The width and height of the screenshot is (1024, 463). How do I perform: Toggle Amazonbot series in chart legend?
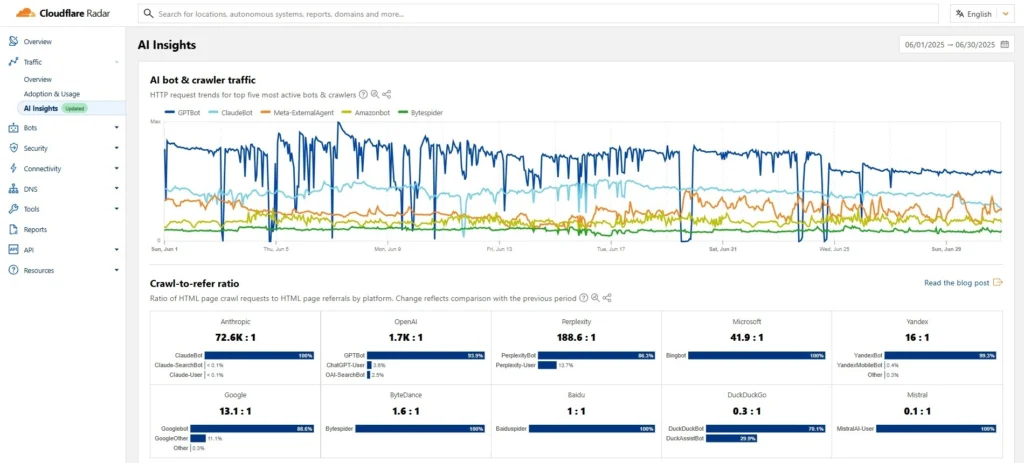coord(364,112)
